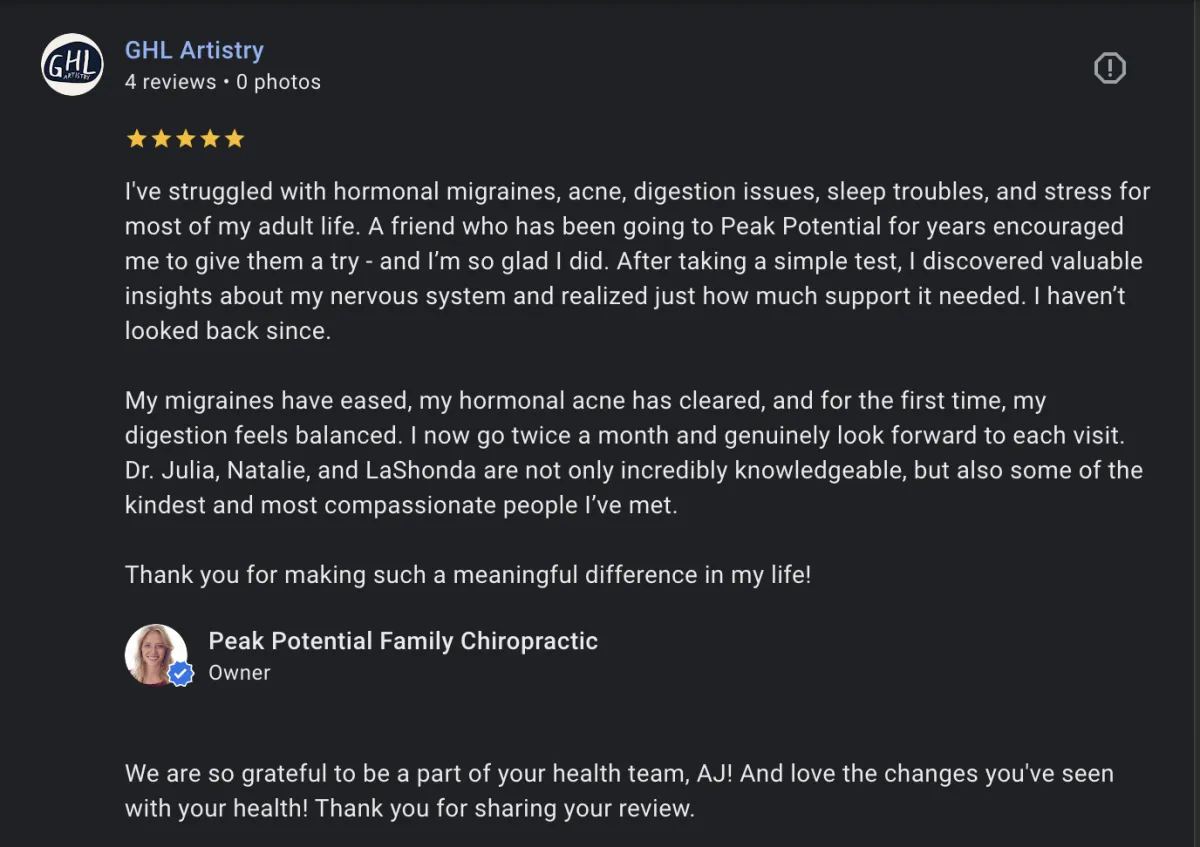Open the GHL Artistry profile avatar

(x=72, y=65)
